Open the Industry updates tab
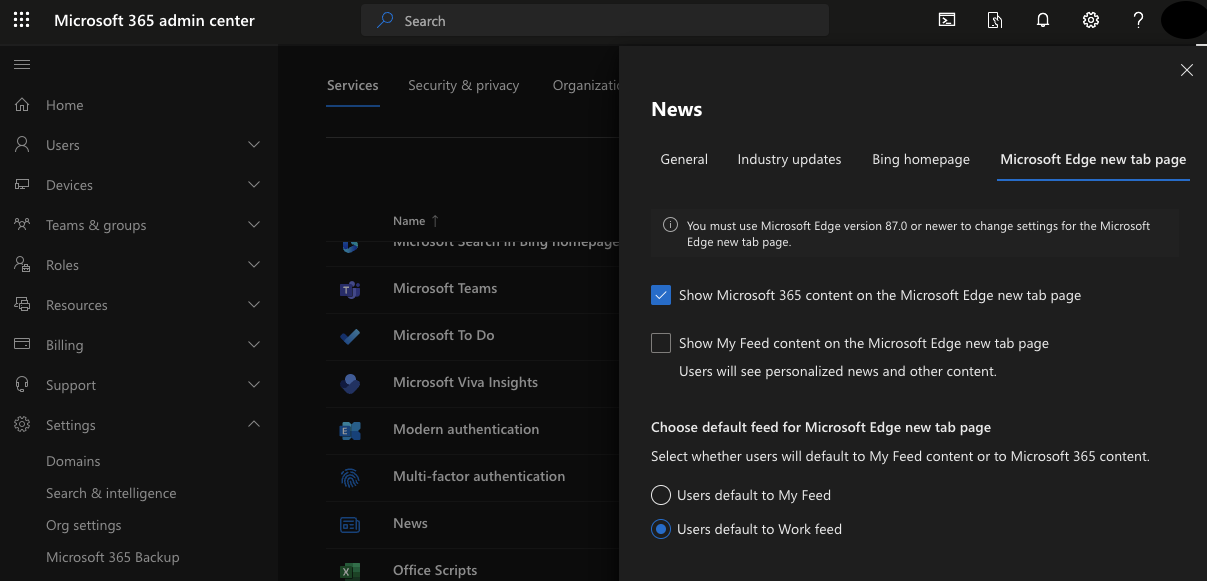1207x581 pixels. pos(789,159)
